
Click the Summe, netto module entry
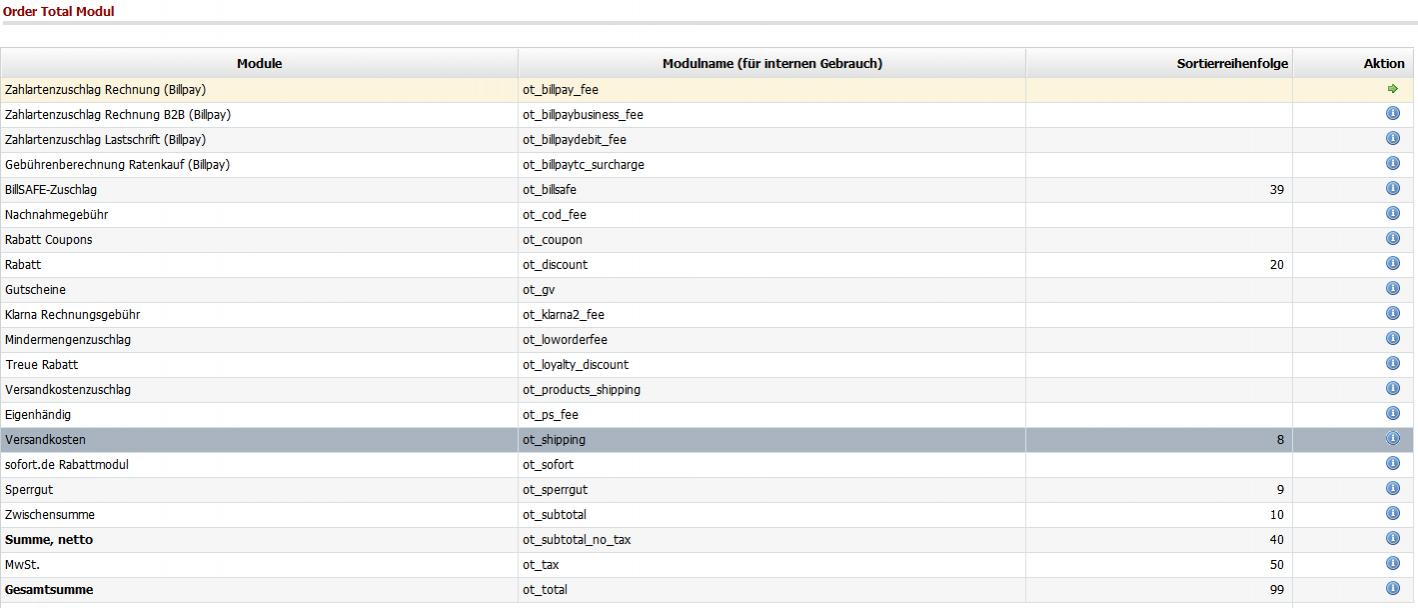click(49, 540)
